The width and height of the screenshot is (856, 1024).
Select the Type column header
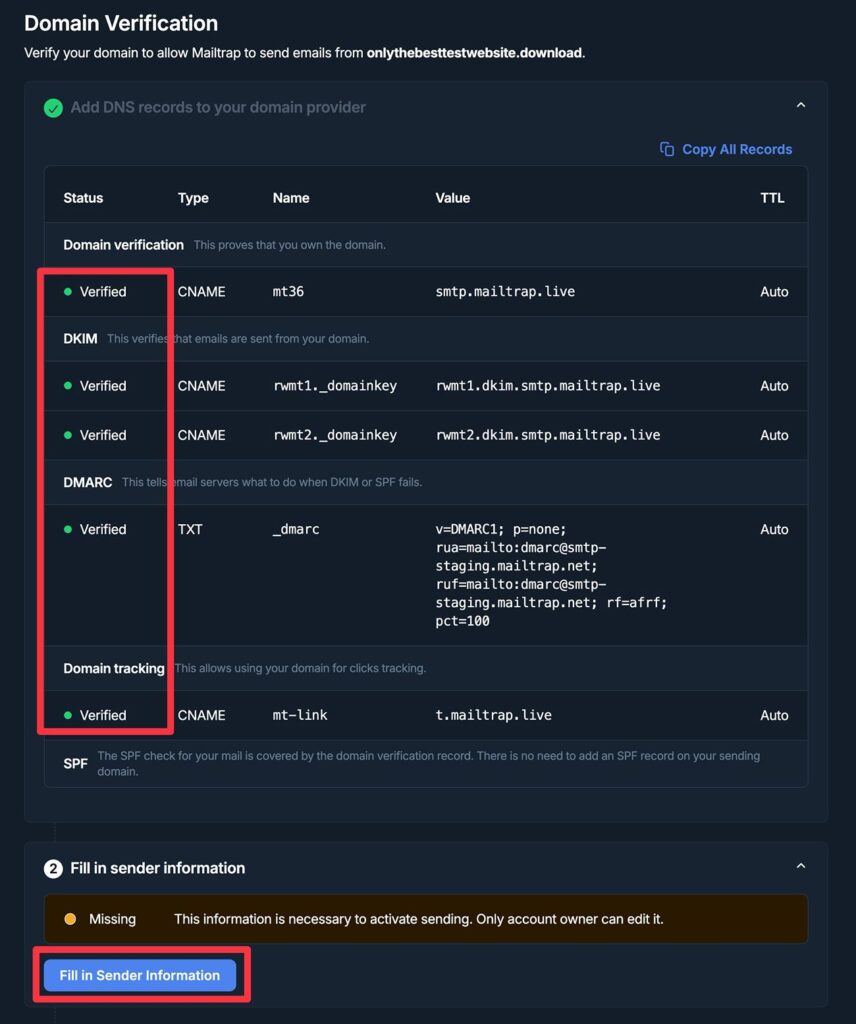[x=193, y=198]
